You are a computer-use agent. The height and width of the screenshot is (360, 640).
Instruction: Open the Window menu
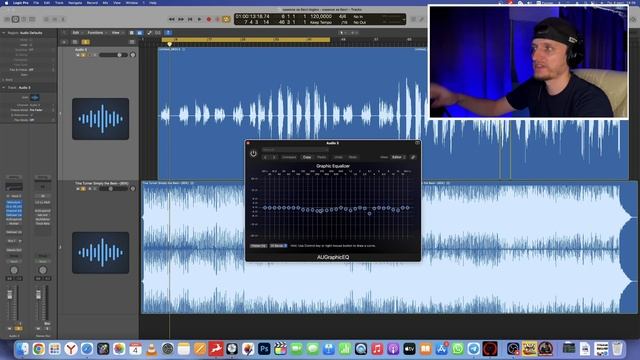pos(131,2)
